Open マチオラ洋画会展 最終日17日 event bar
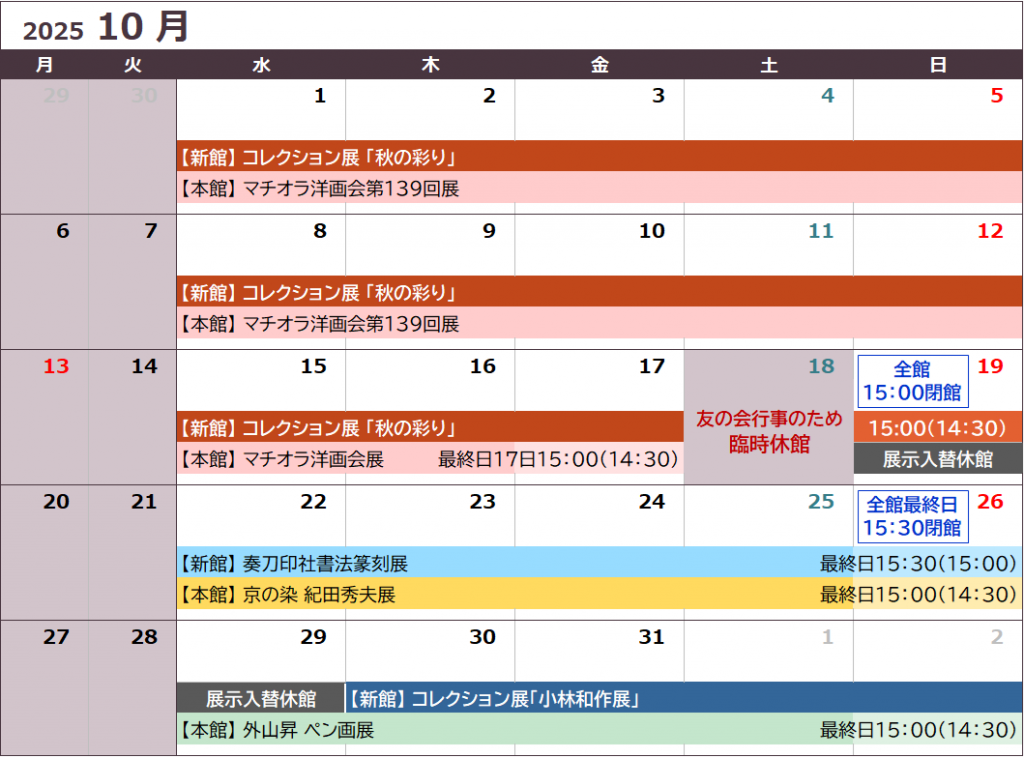The width and height of the screenshot is (1024, 758). pos(430,459)
